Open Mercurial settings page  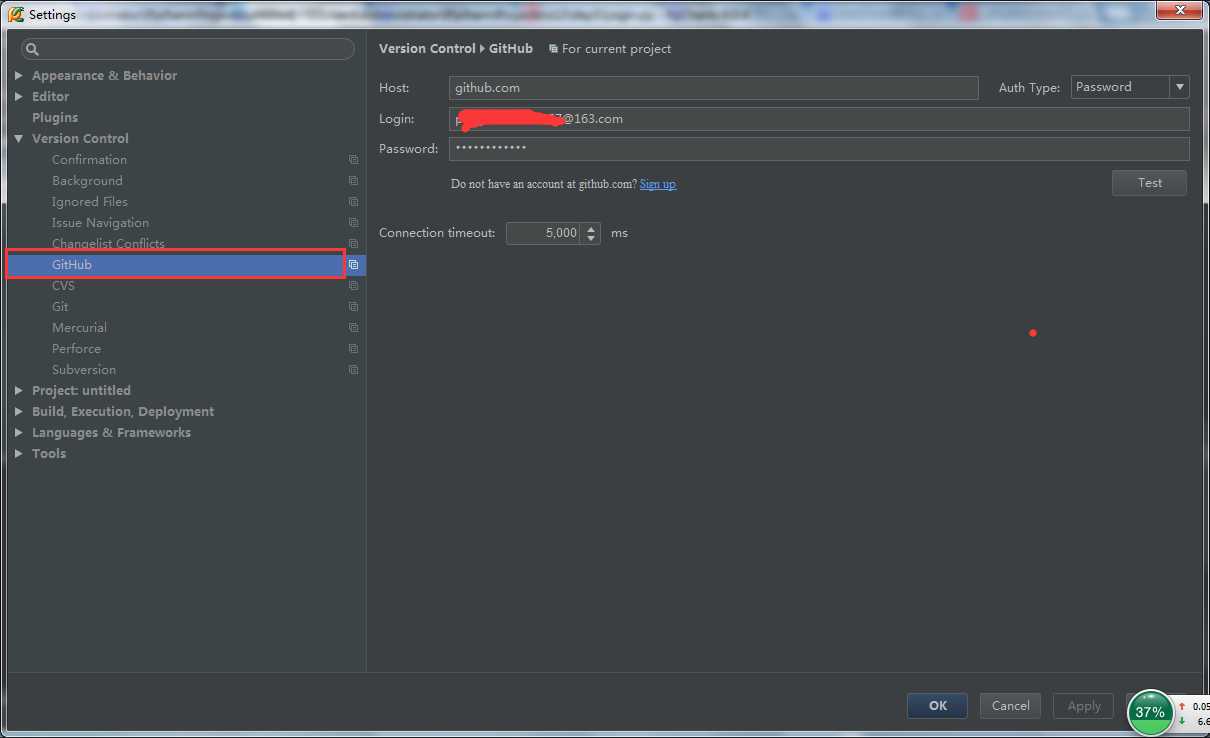pyautogui.click(x=79, y=328)
